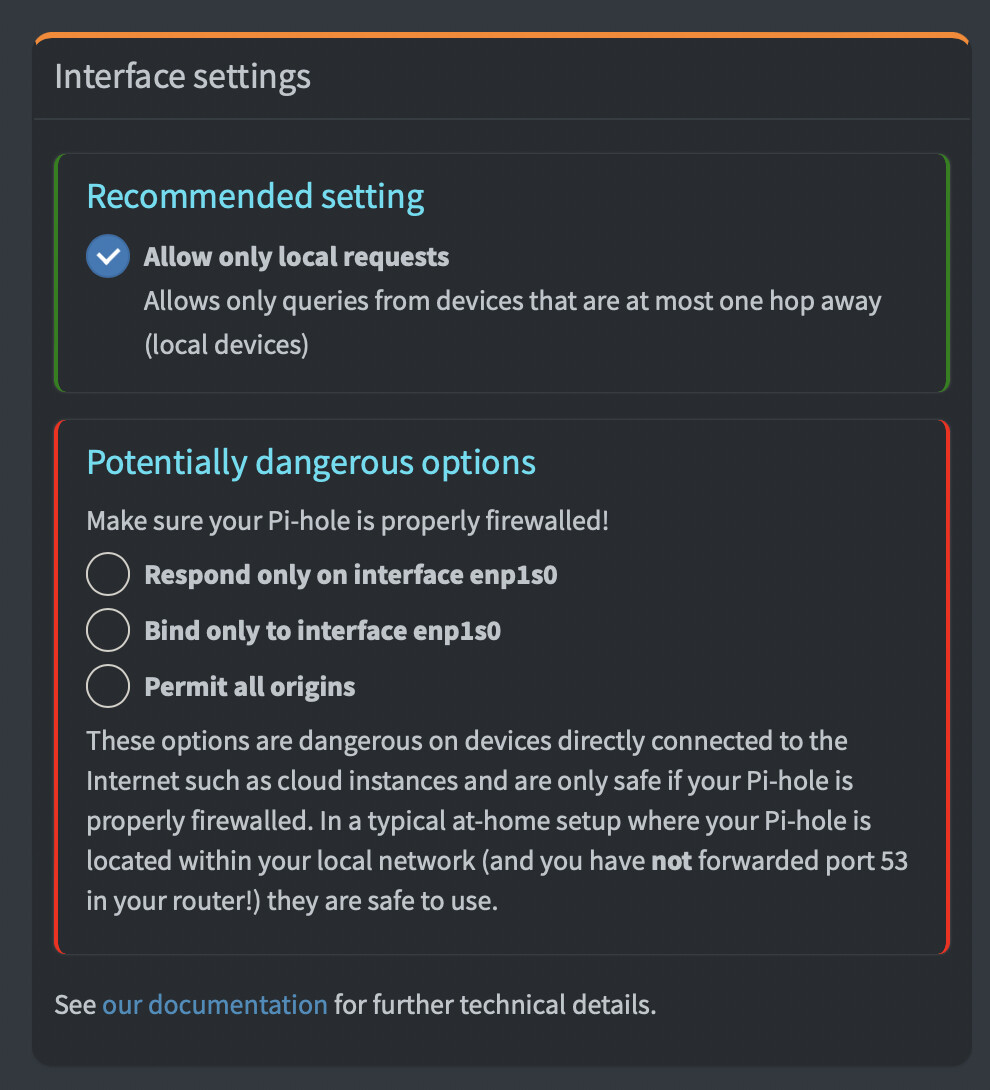Click the local devices description text
Screen dimensions: 990x1090
click(512, 320)
